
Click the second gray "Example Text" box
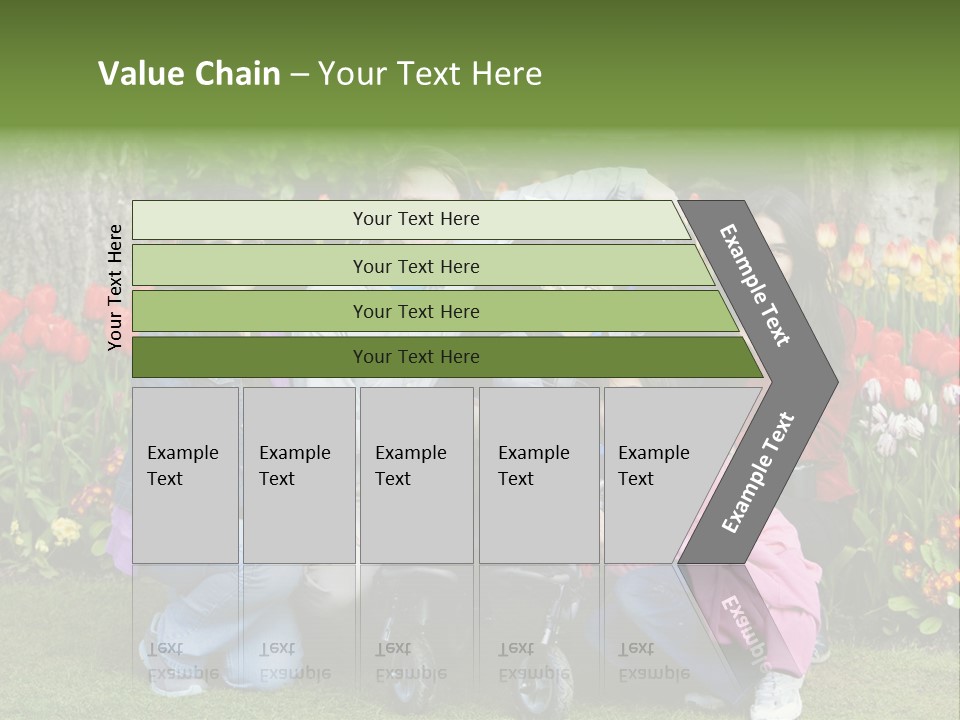click(298, 475)
